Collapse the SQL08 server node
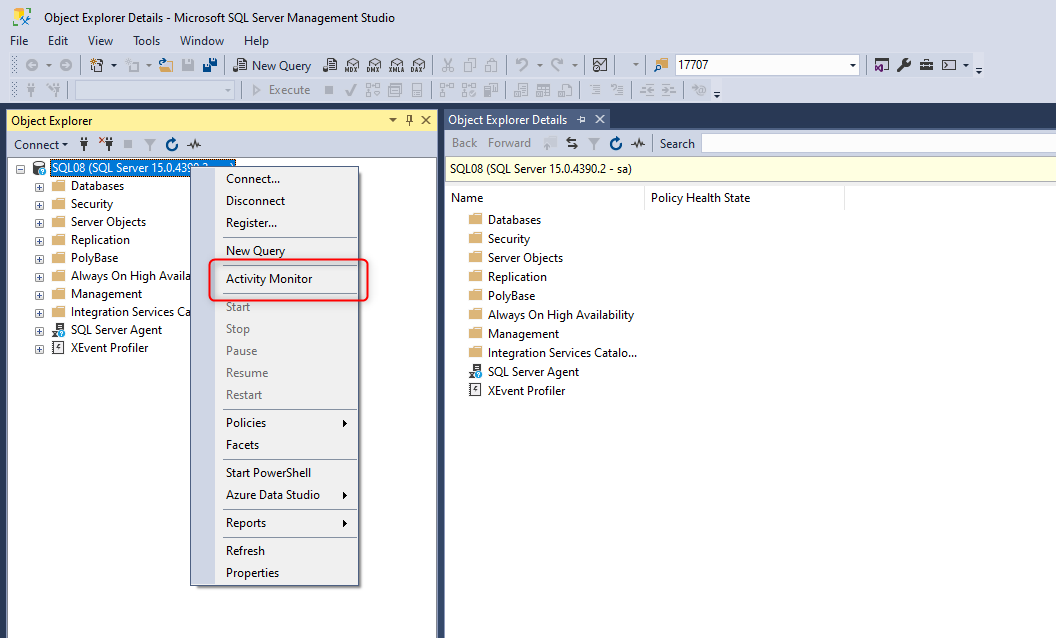Viewport: 1056px width, 638px height. pos(21,168)
